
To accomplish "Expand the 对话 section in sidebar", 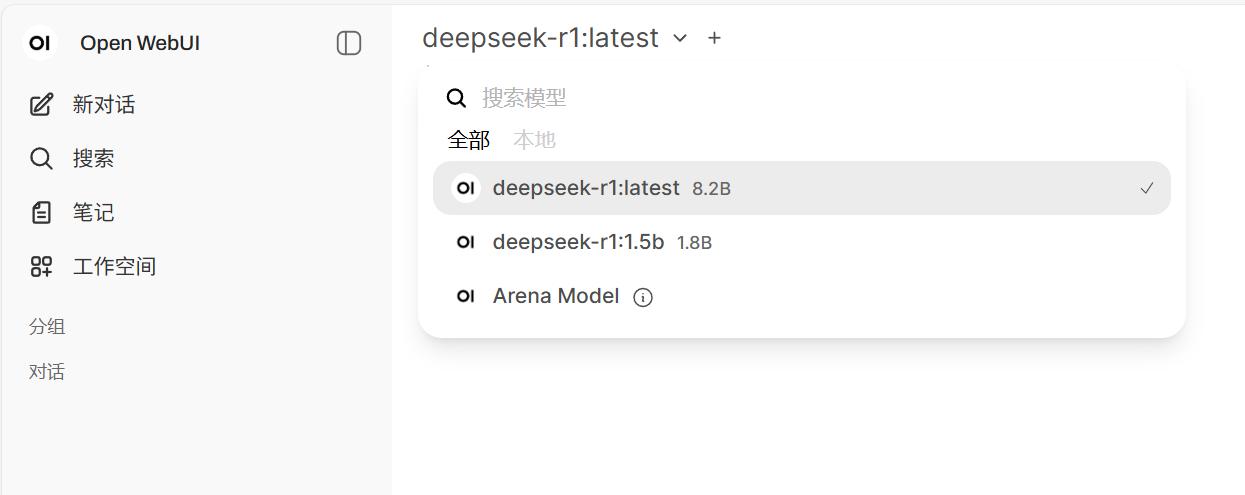I will point(47,372).
